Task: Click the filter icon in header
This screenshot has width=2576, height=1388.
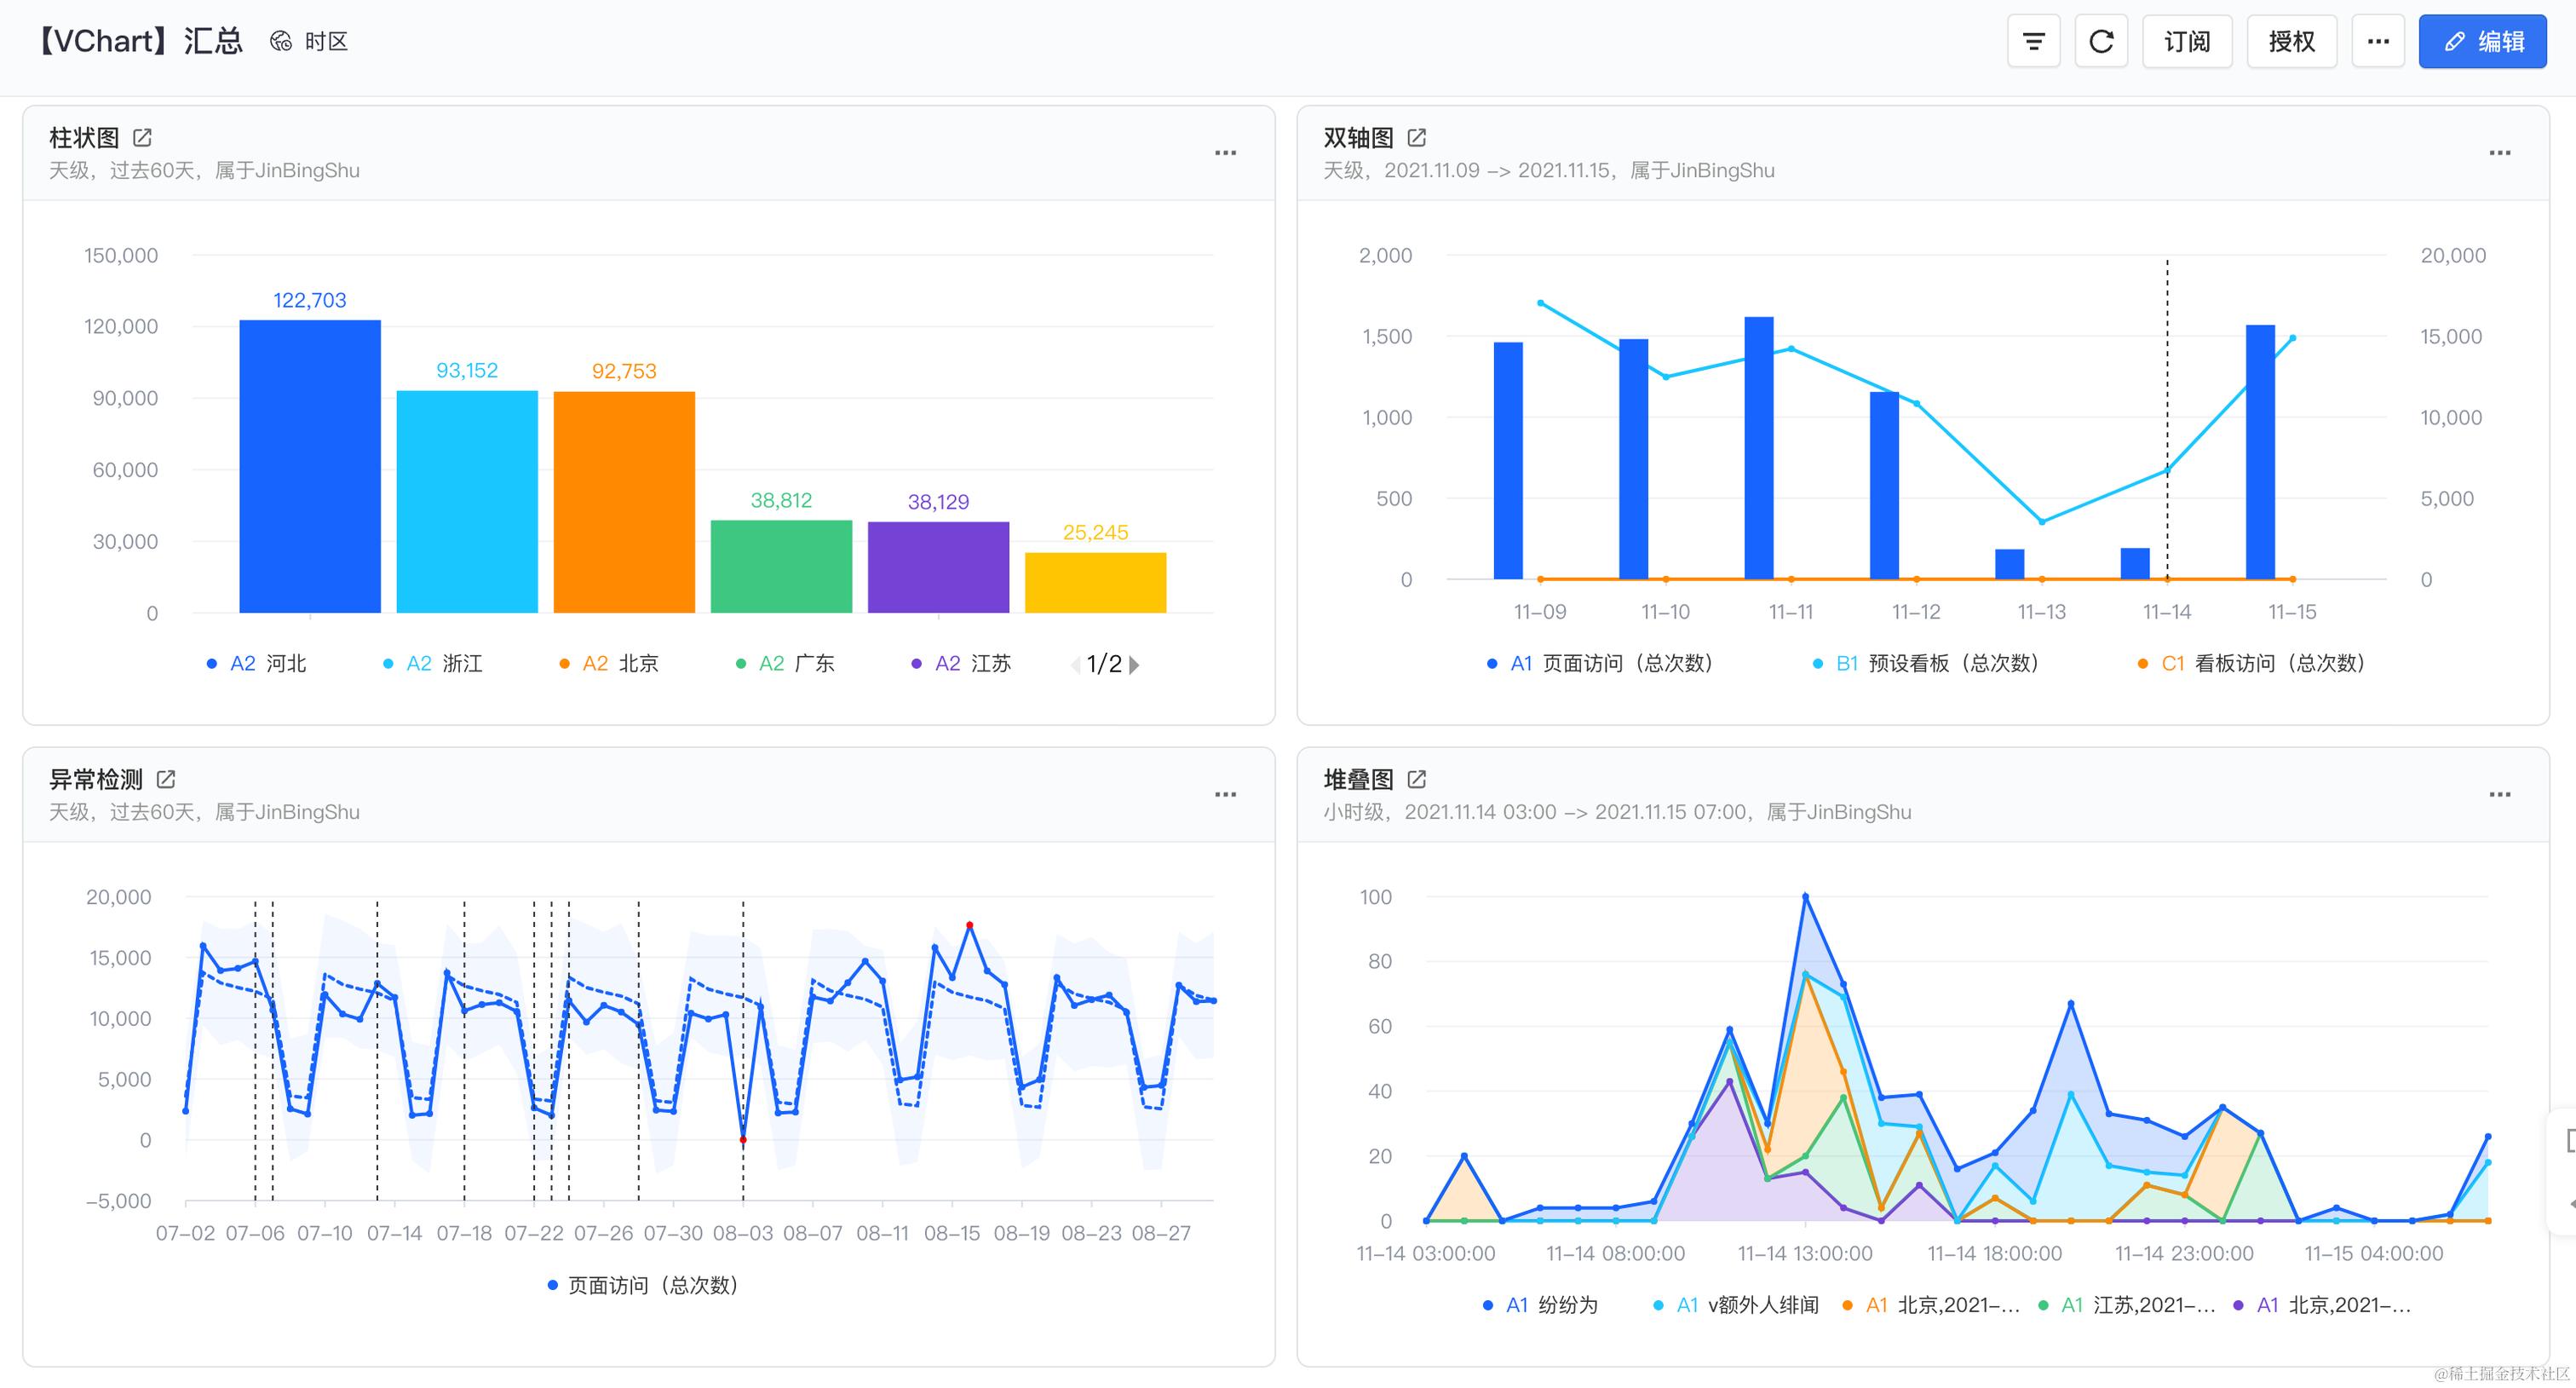Action: (2033, 42)
